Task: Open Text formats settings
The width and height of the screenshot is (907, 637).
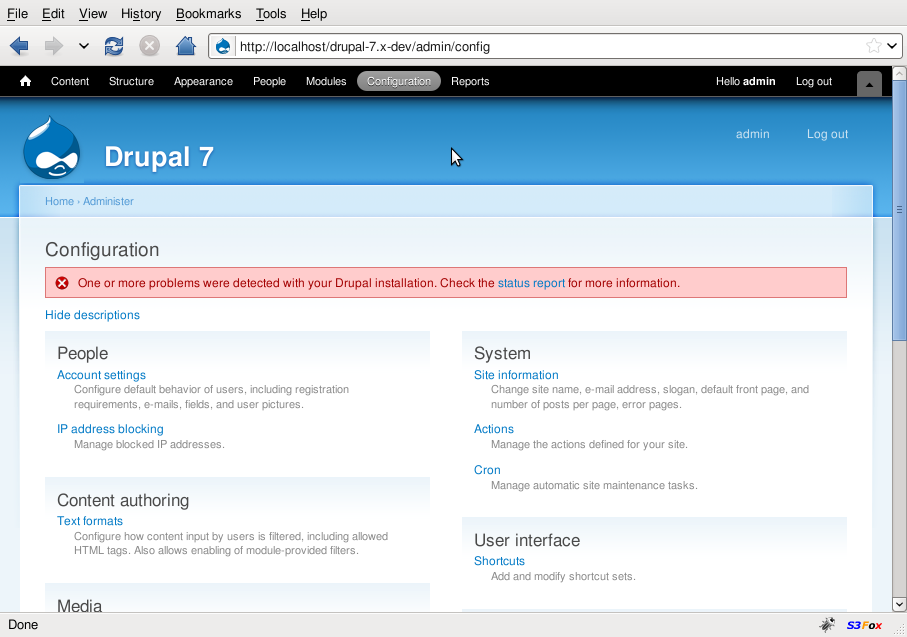Action: click(x=90, y=521)
